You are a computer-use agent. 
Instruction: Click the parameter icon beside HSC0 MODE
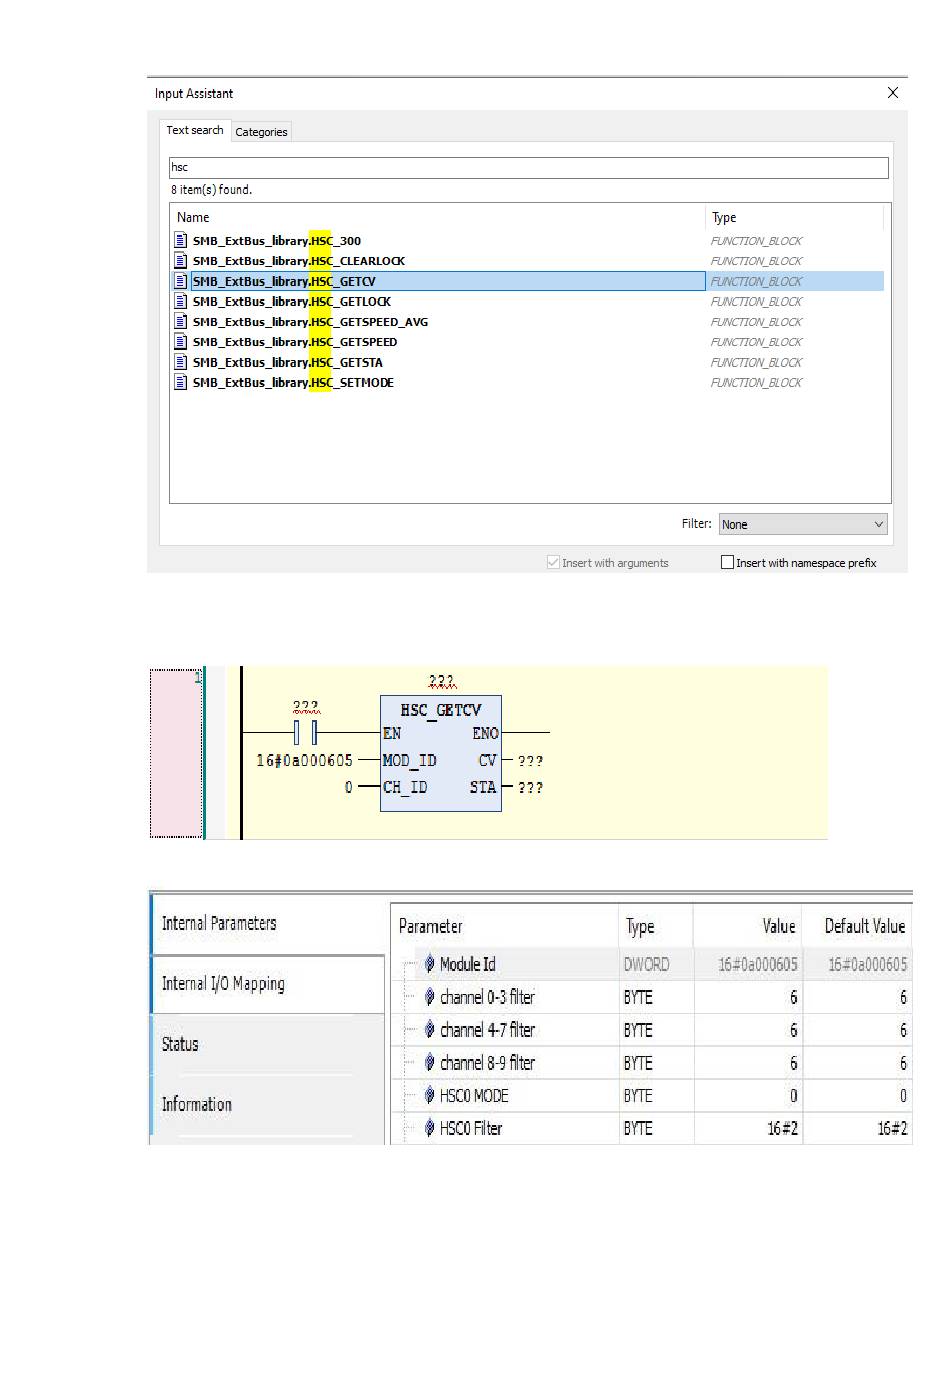tap(430, 1096)
